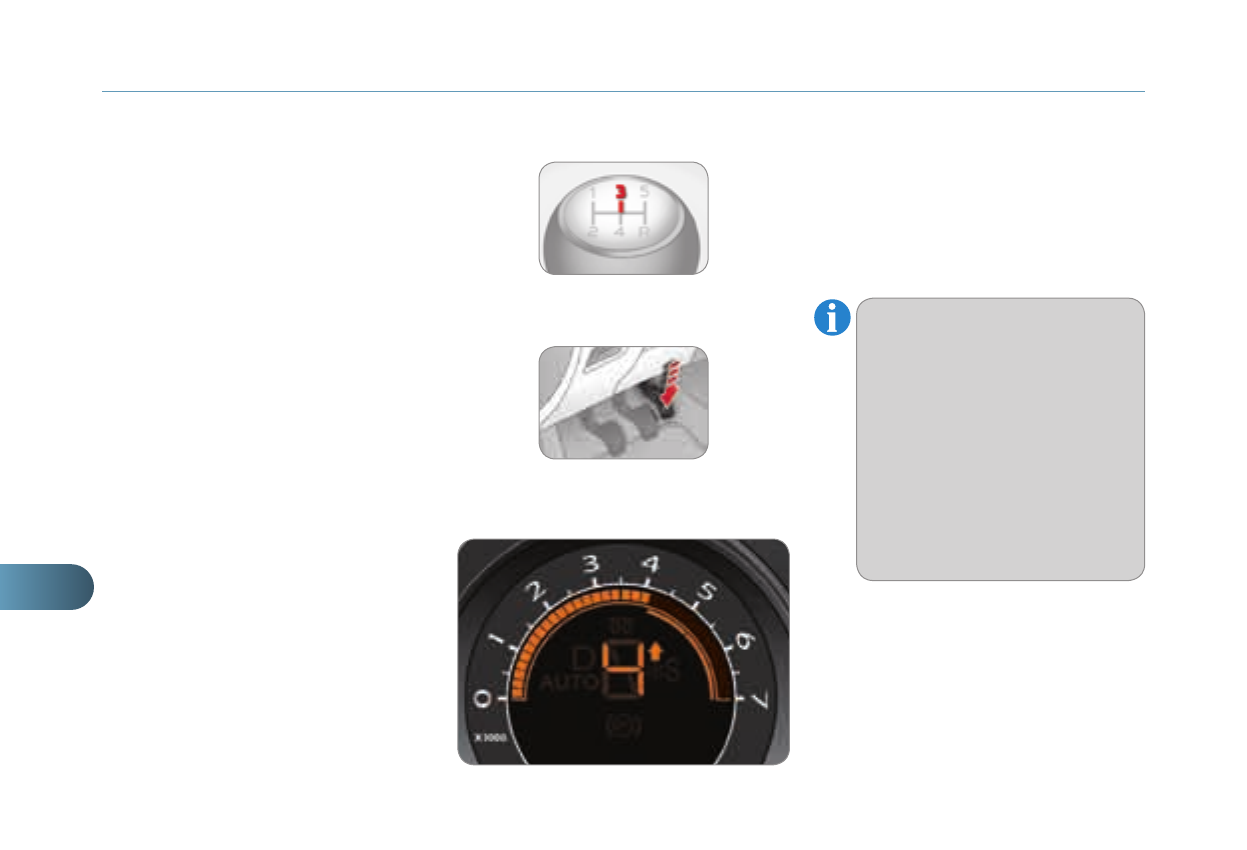Open the gear lever knob image
This screenshot has height=850, width=1247.
click(x=624, y=218)
